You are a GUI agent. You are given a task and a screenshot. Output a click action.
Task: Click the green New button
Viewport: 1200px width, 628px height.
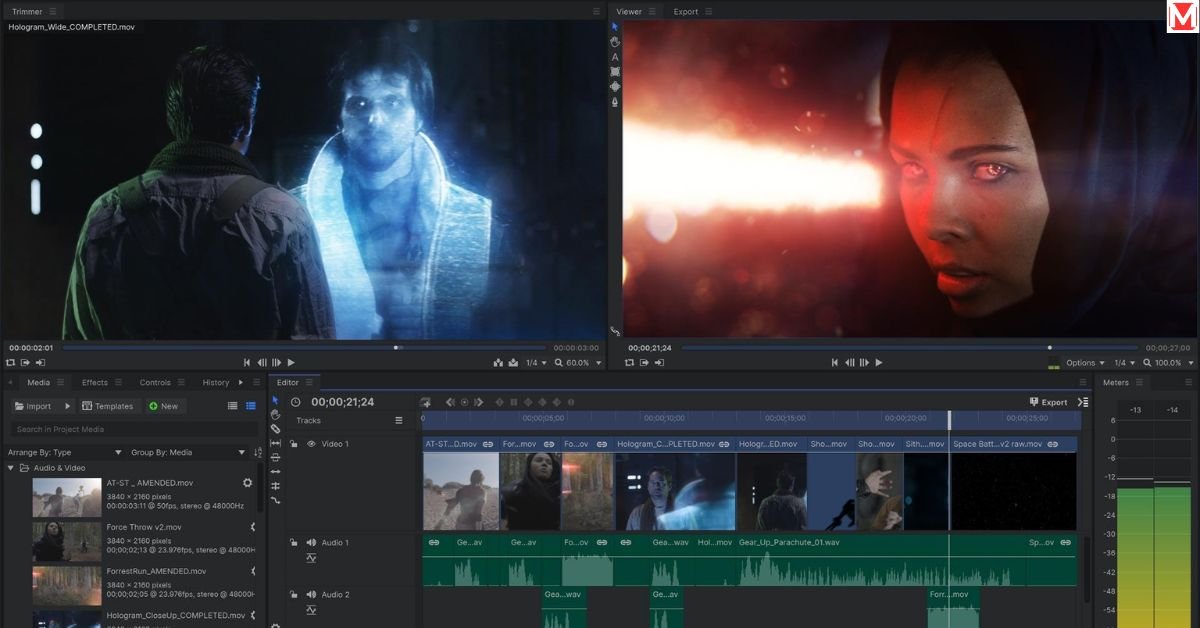(164, 407)
